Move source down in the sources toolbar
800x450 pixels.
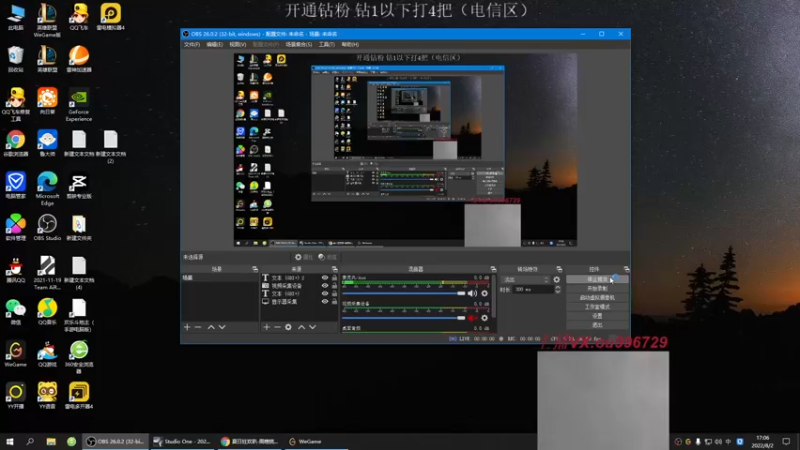[x=312, y=327]
